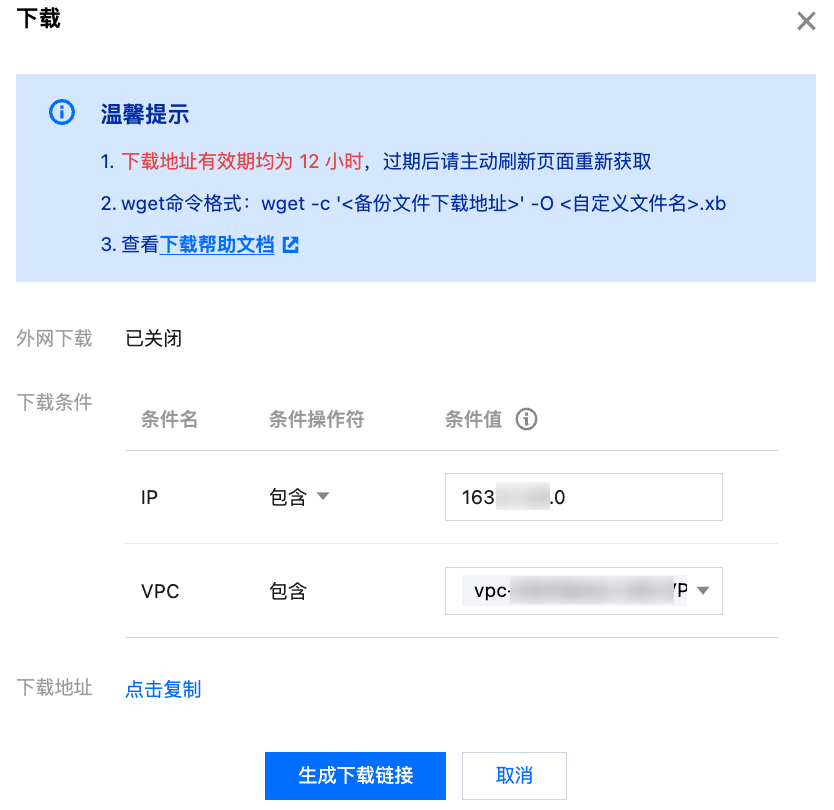Click the VPC row 包含 operator text

(x=288, y=591)
